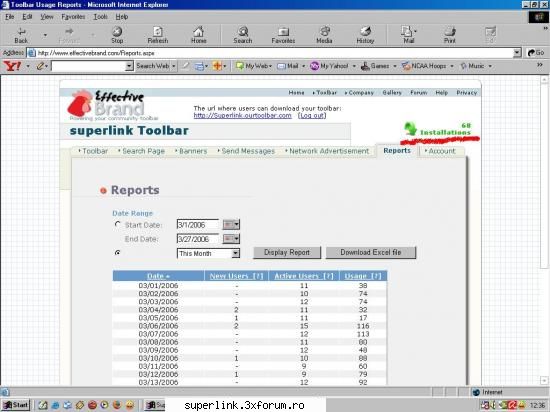Image resolution: width=550 pixels, height=412 pixels.
Task: Open the NCAA Hoops toolbar button
Action: (x=424, y=66)
